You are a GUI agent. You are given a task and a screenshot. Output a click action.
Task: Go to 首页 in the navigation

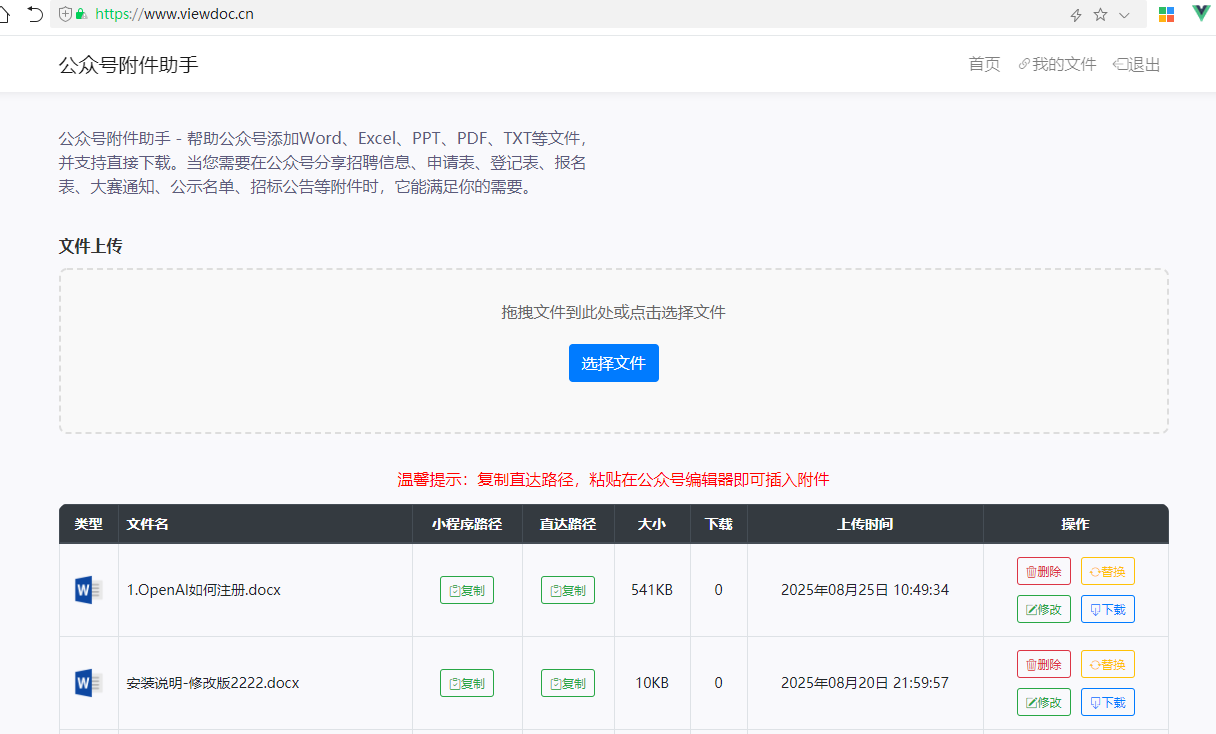[x=984, y=65]
